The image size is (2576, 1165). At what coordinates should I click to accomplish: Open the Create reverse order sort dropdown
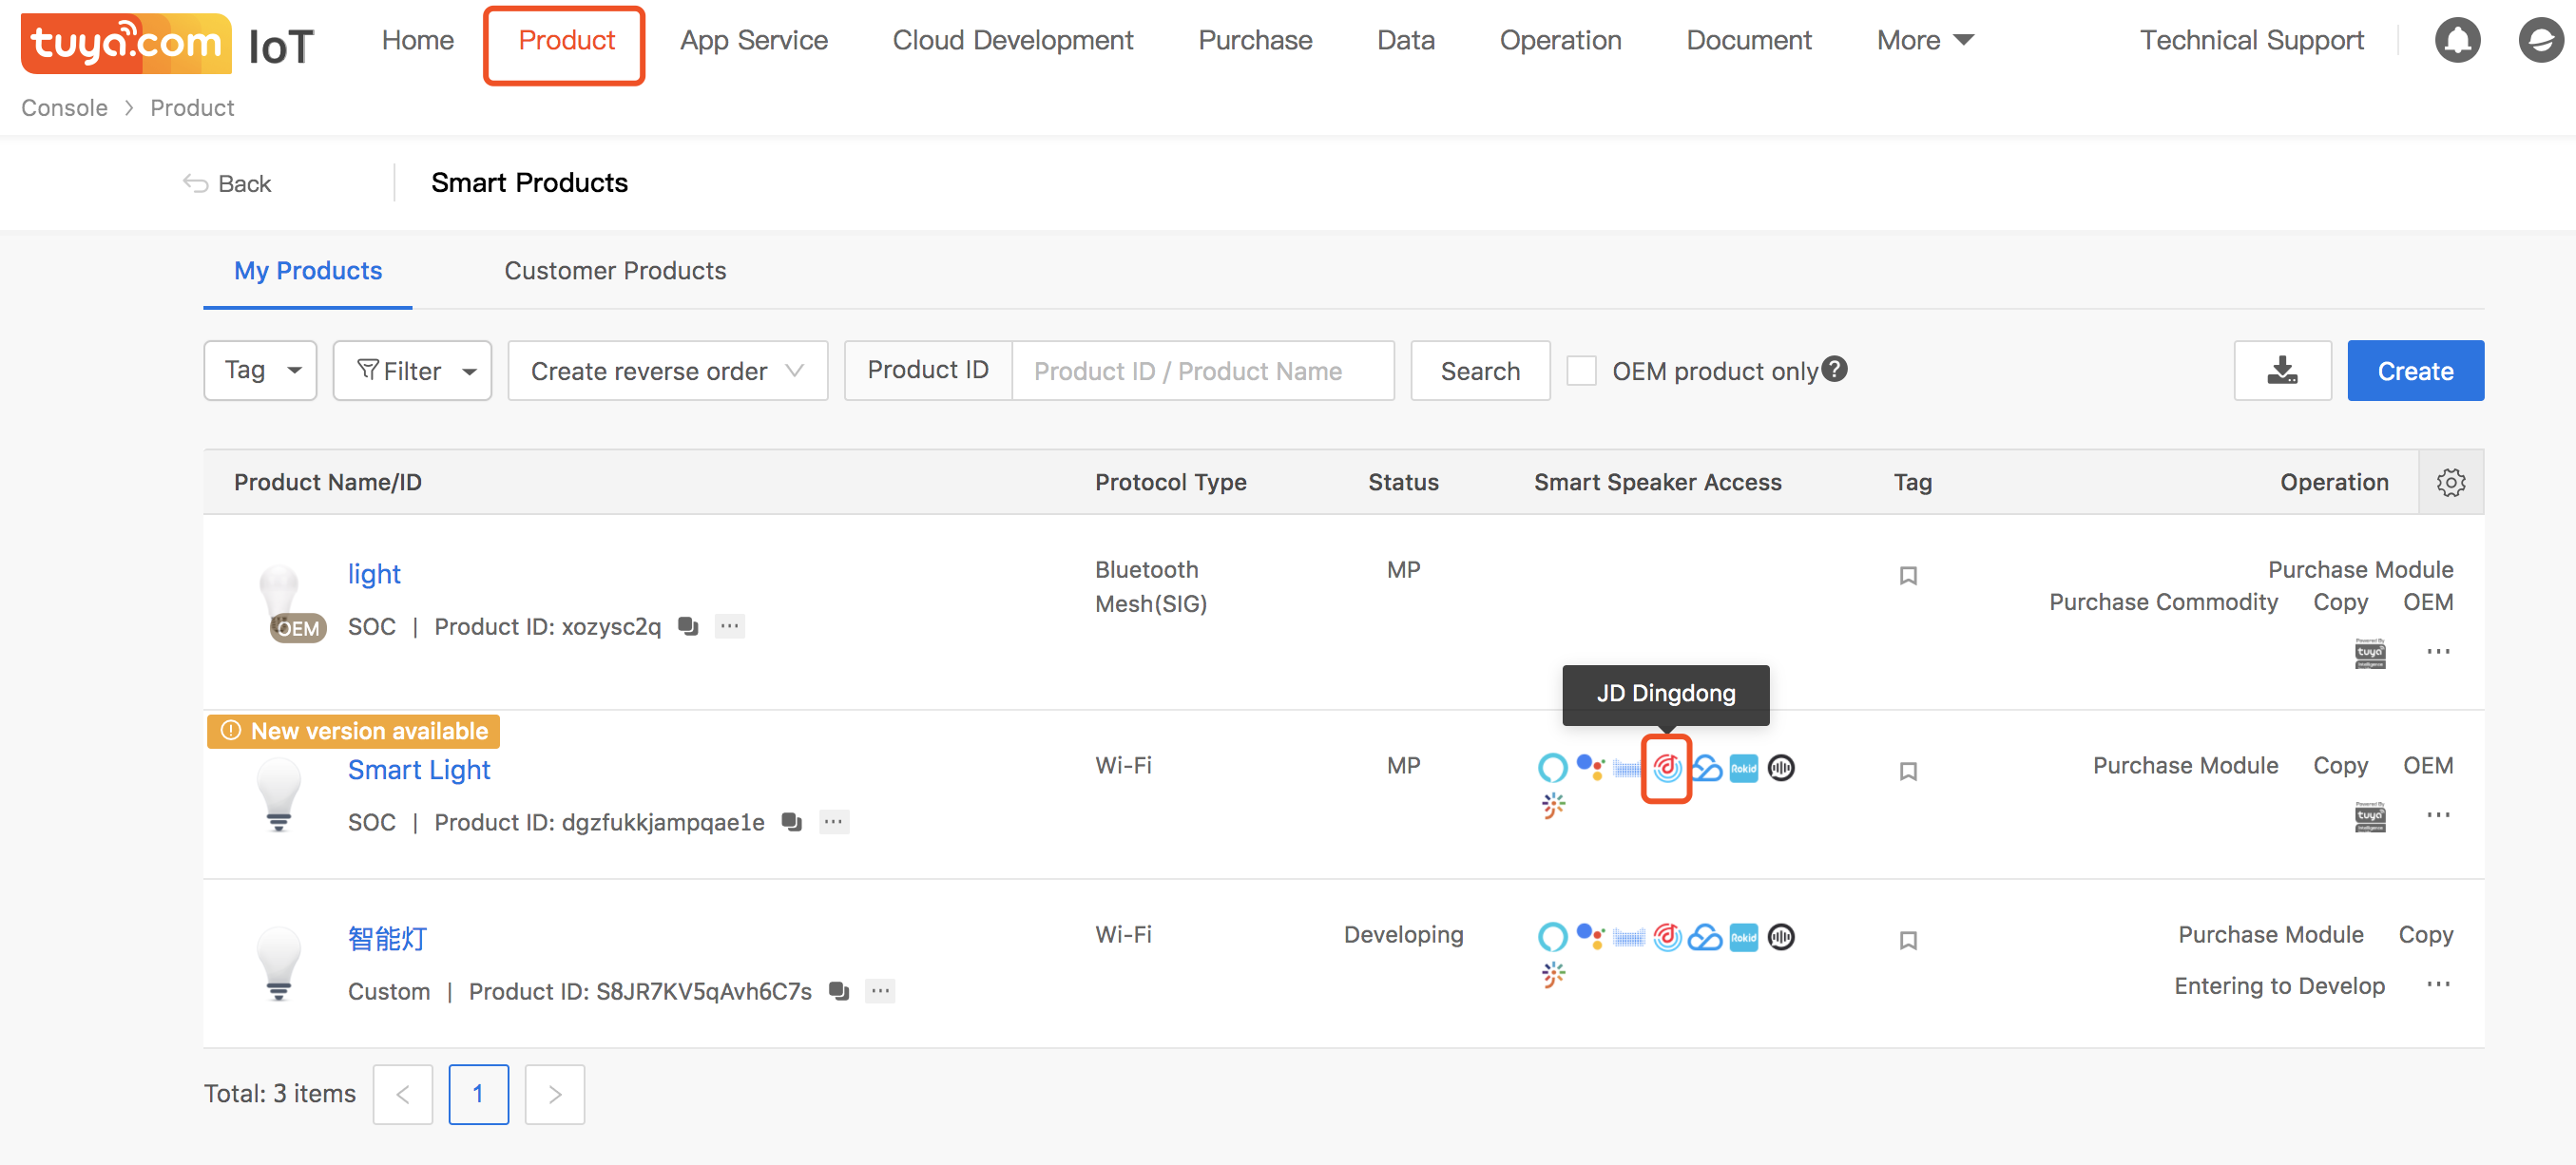667,371
